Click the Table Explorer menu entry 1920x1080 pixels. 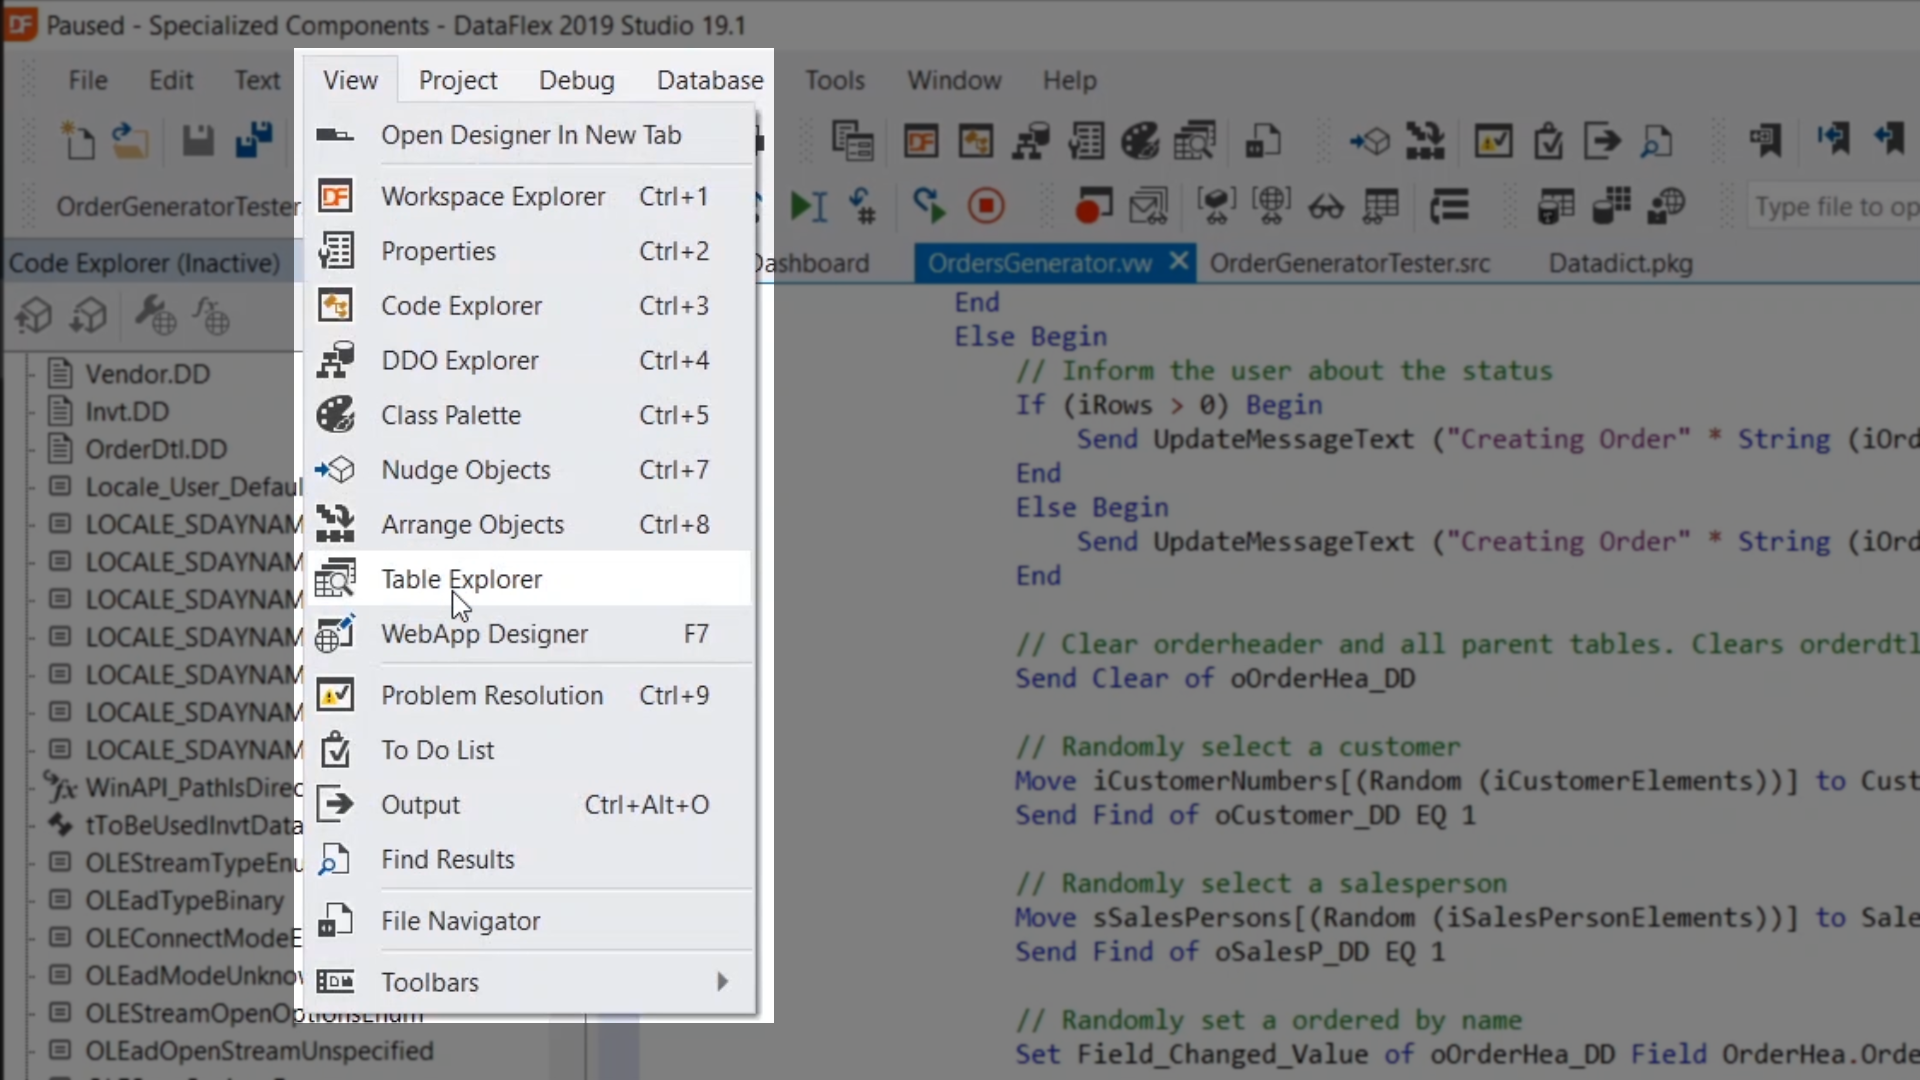click(x=461, y=579)
